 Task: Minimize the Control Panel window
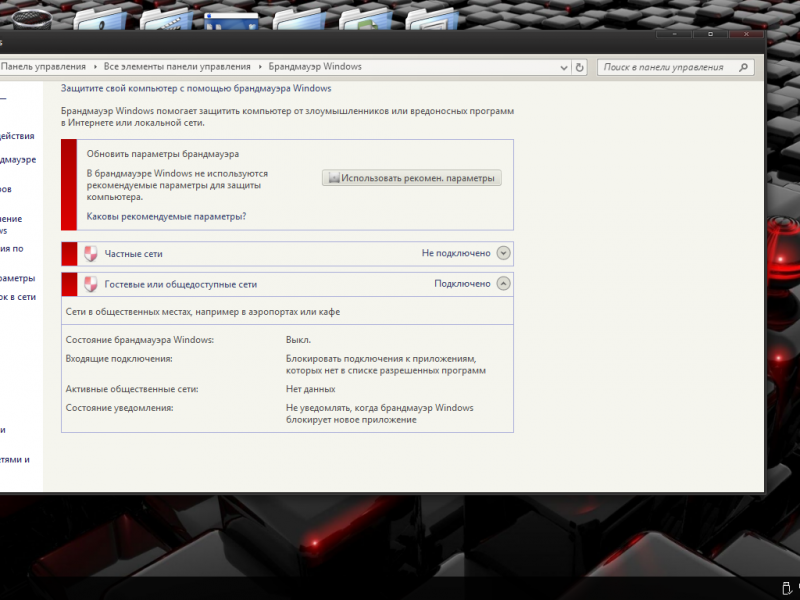[674, 34]
